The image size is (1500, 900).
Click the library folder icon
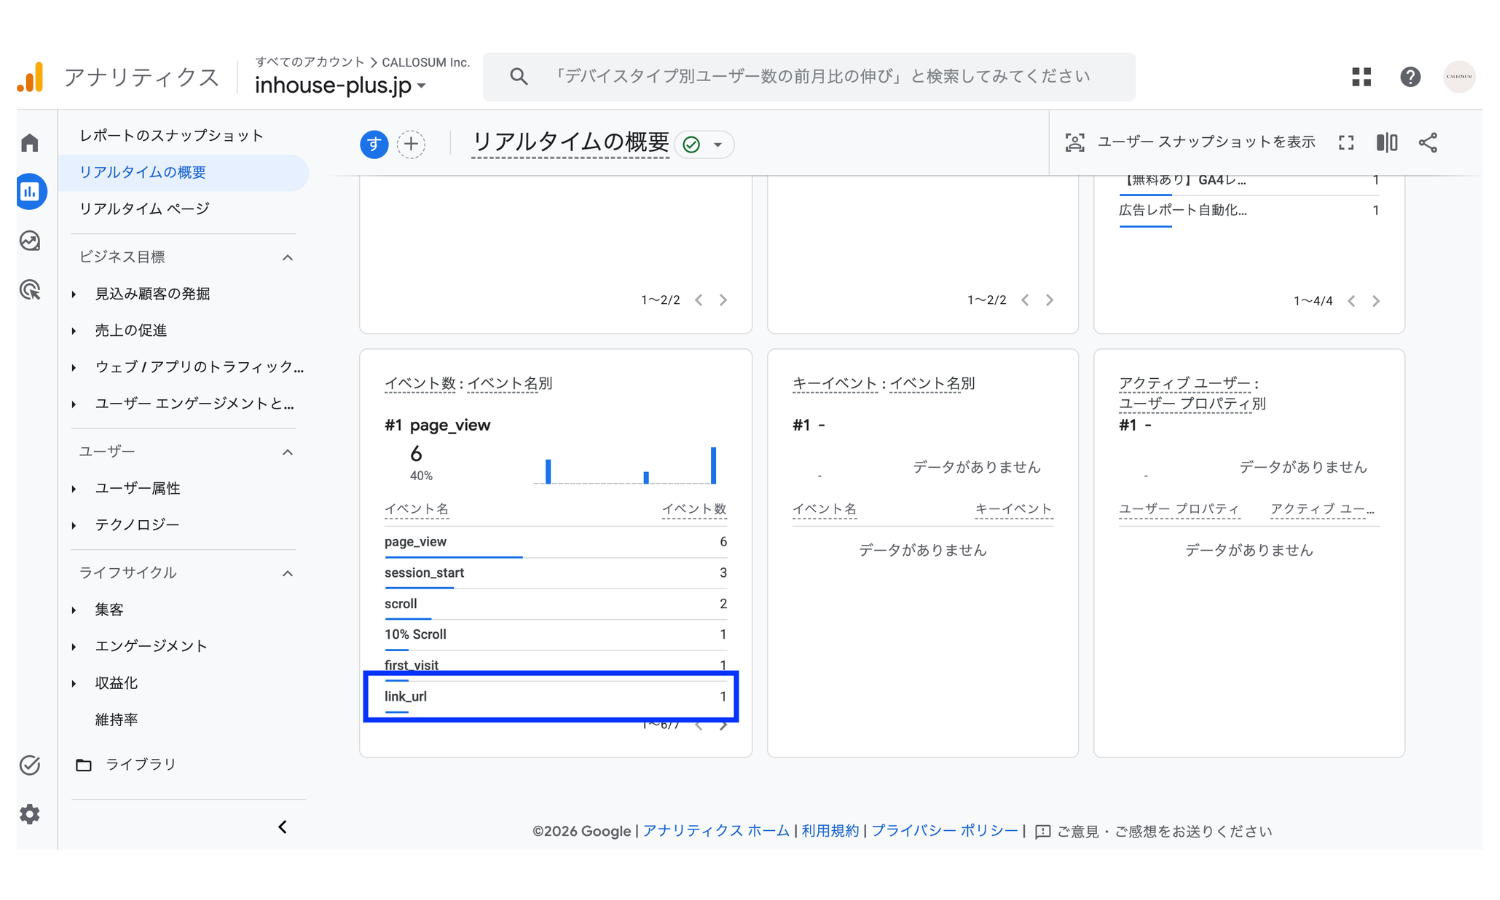(84, 765)
